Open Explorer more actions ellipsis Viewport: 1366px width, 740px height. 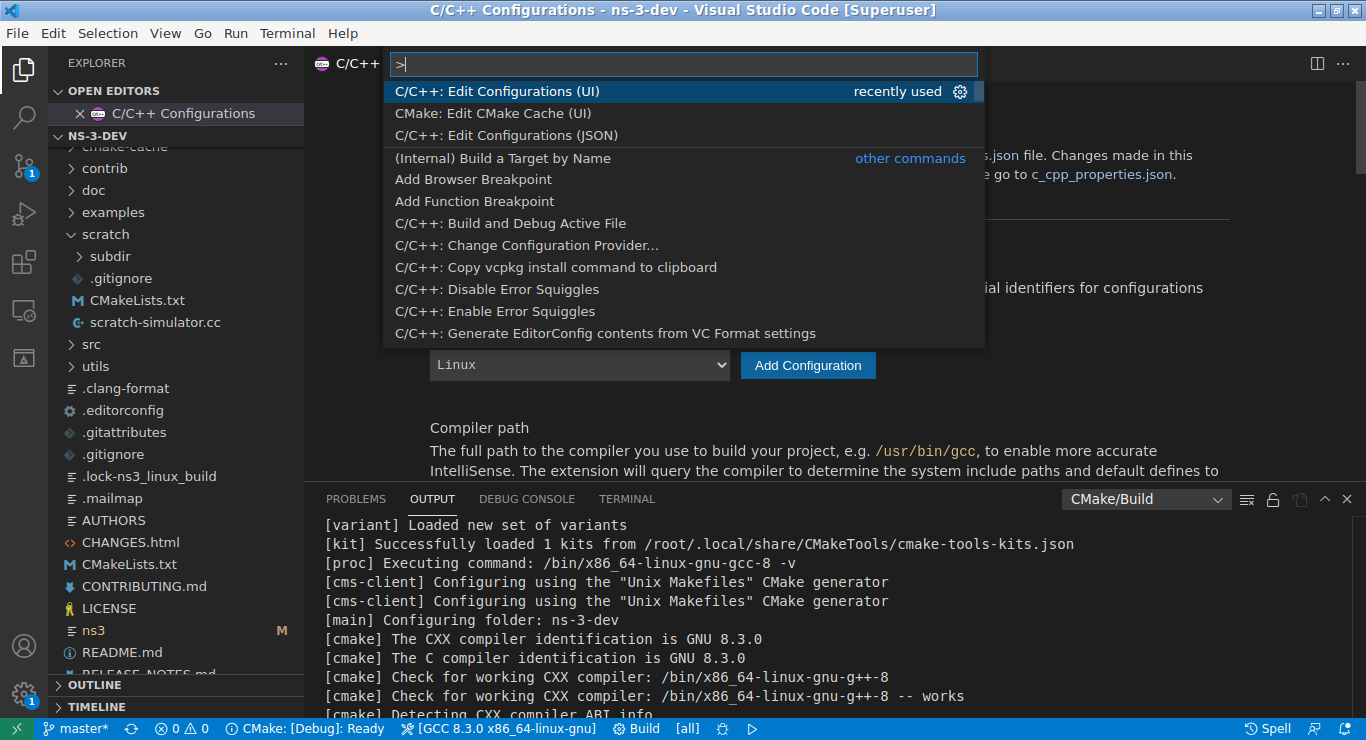tap(281, 63)
